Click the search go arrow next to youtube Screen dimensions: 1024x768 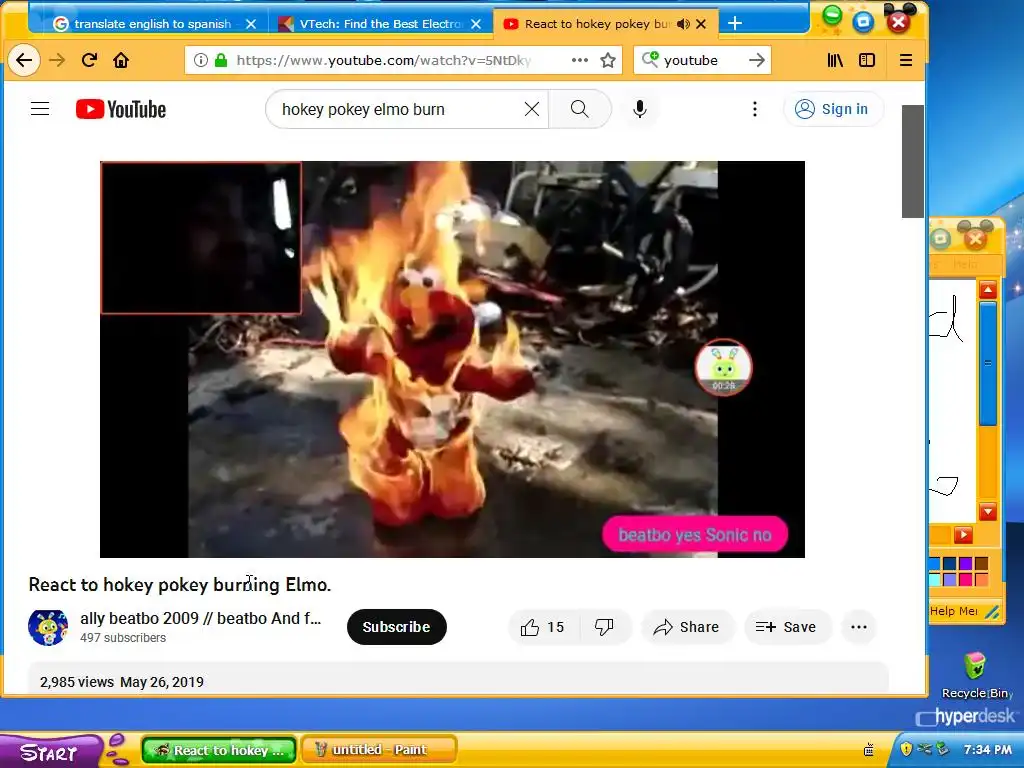(756, 60)
